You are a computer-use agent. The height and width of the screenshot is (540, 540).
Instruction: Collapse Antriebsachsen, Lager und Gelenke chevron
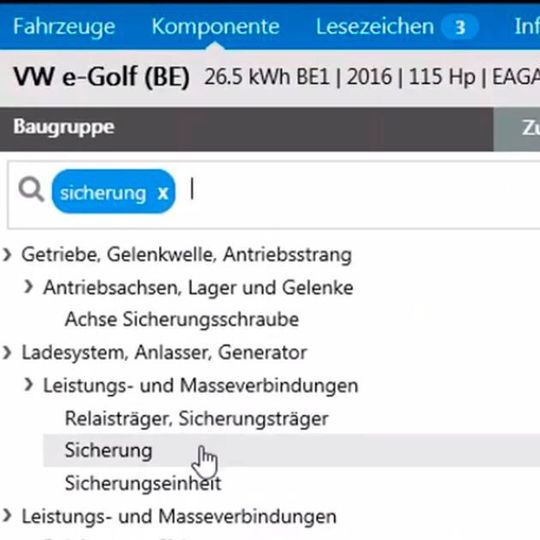[x=29, y=287]
